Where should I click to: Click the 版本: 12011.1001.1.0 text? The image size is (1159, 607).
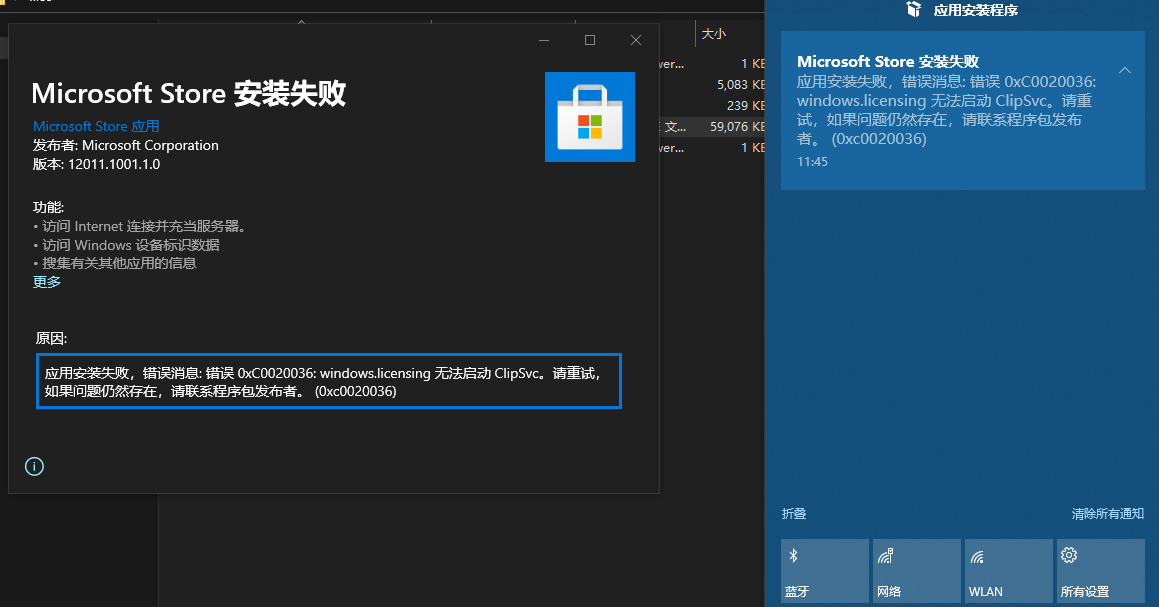click(96, 164)
